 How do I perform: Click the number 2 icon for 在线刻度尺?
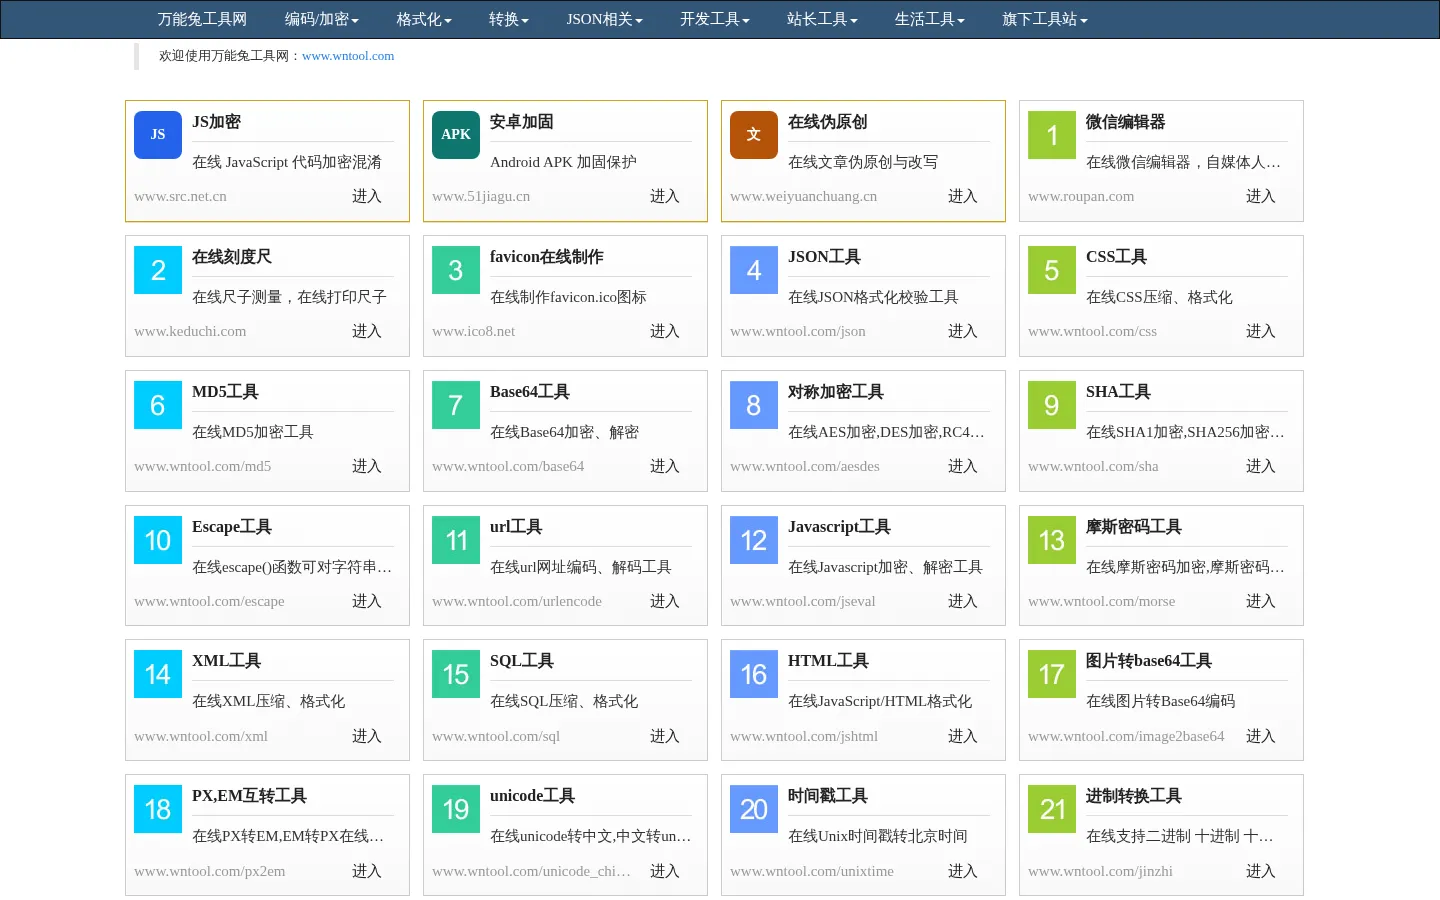click(x=158, y=270)
